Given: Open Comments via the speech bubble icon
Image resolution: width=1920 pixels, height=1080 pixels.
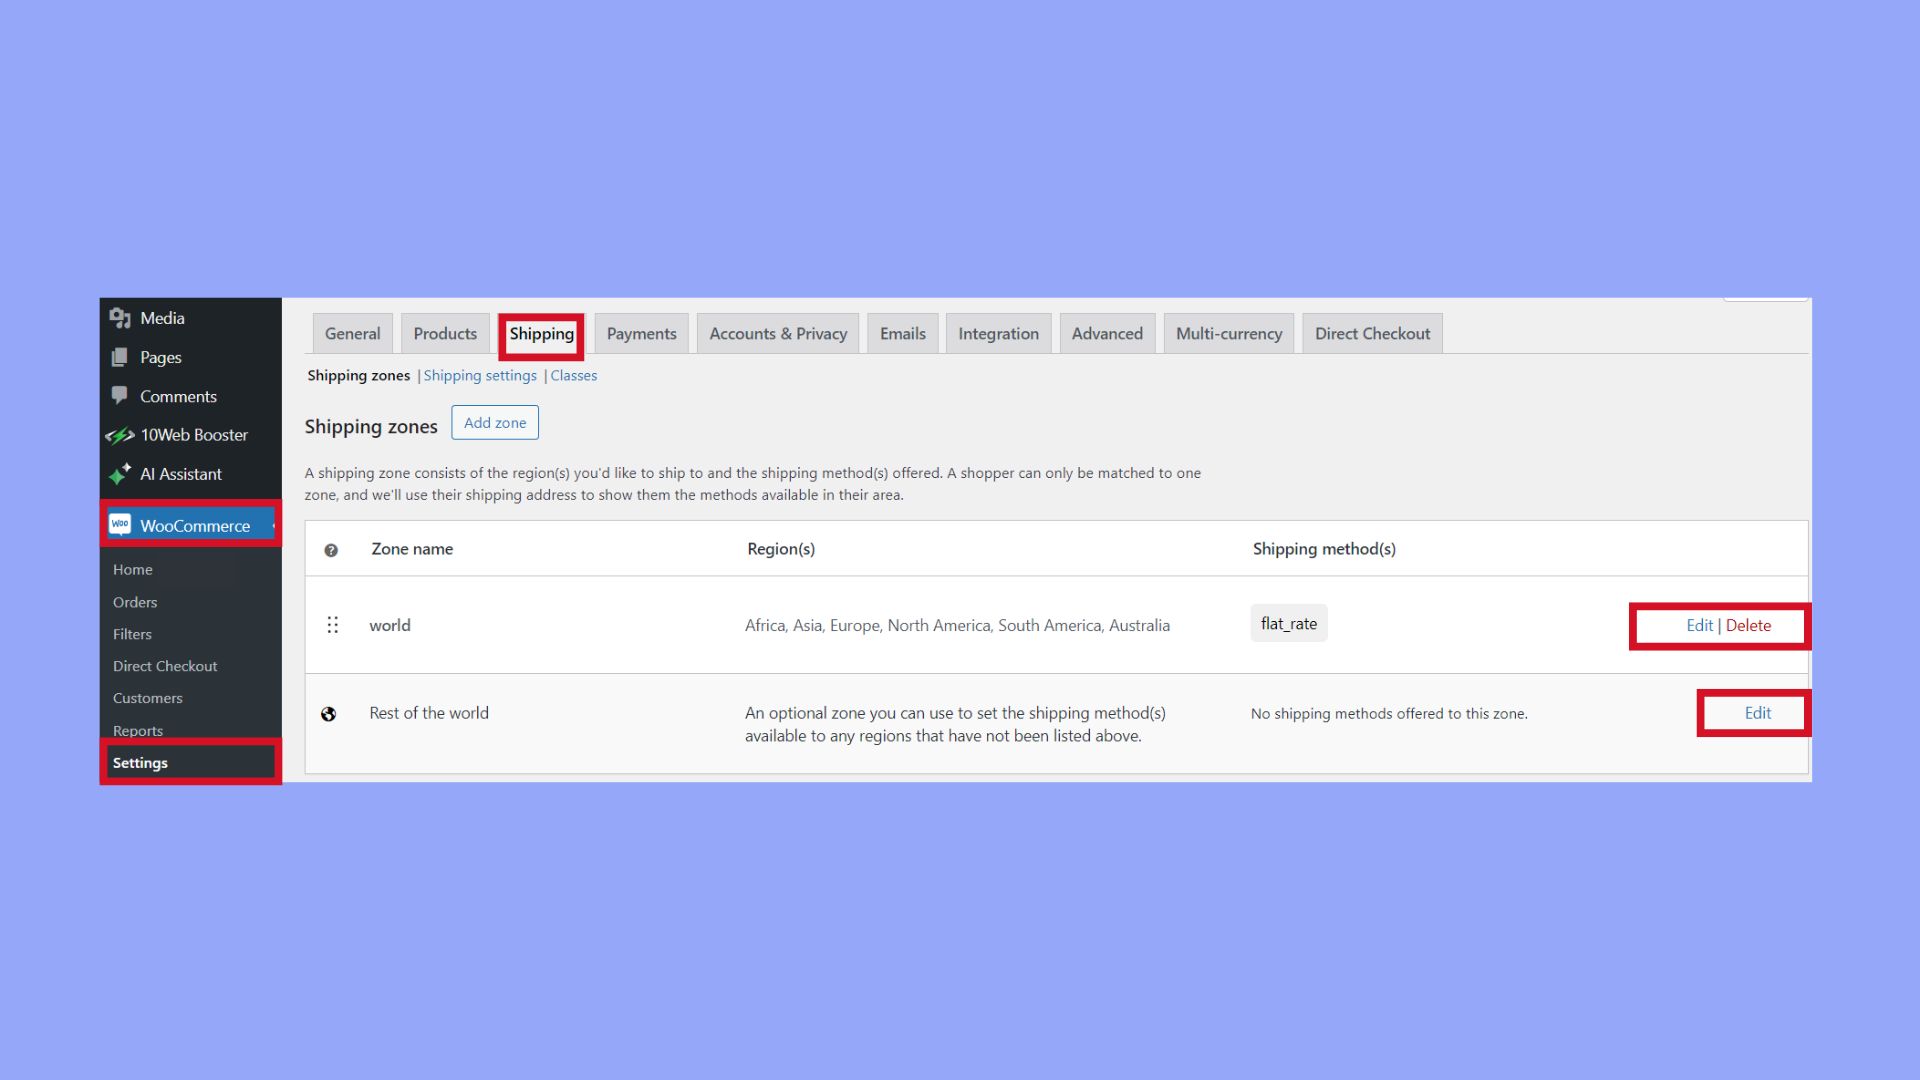Looking at the screenshot, I should (120, 396).
